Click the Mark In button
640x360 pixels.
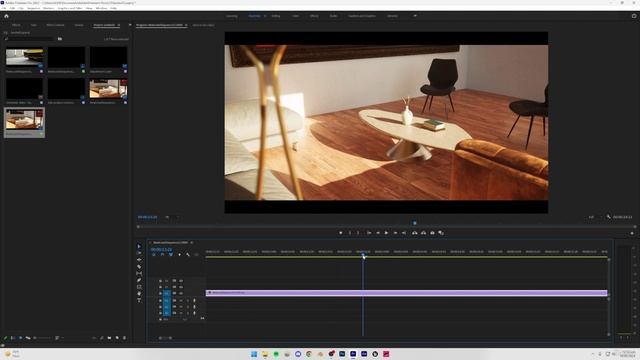click(349, 233)
